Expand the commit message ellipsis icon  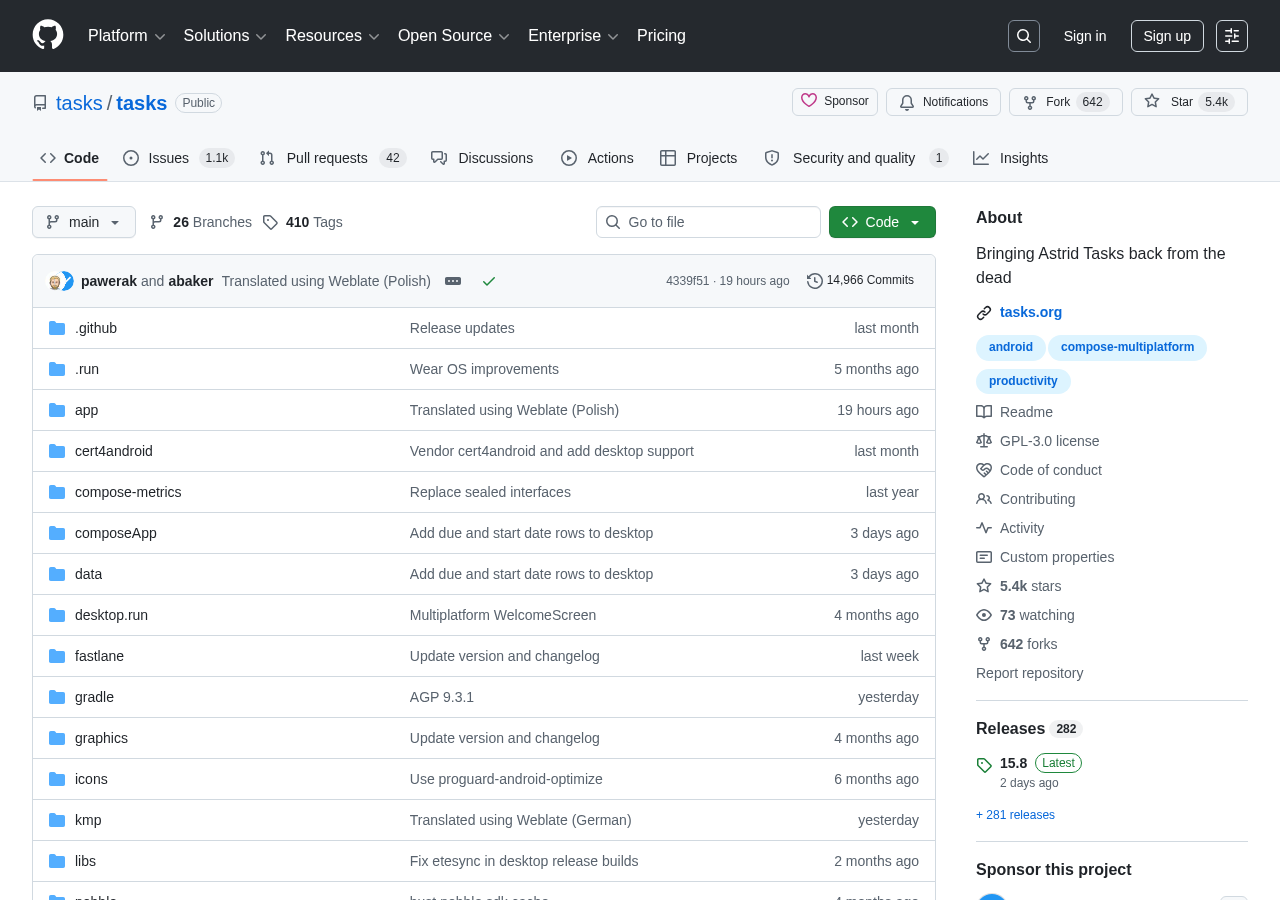(453, 281)
